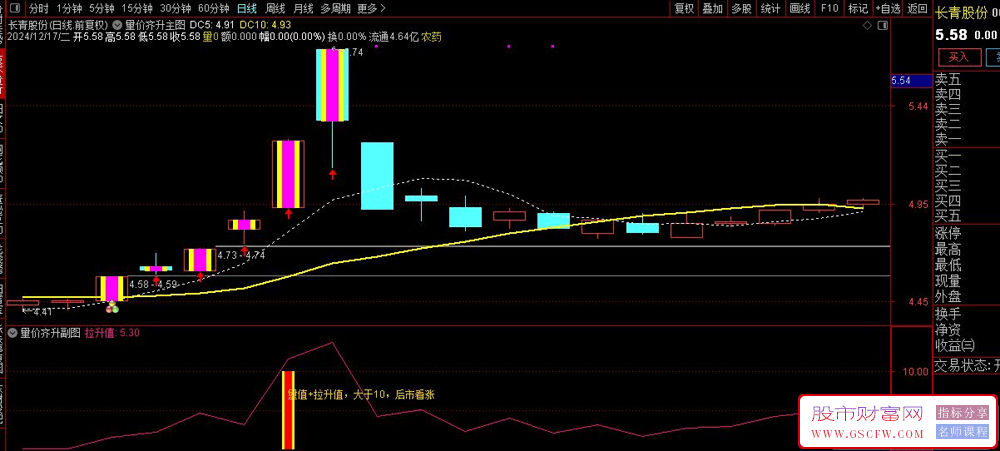
Task: Click the 交易状态 trading status line
Action: [966, 366]
